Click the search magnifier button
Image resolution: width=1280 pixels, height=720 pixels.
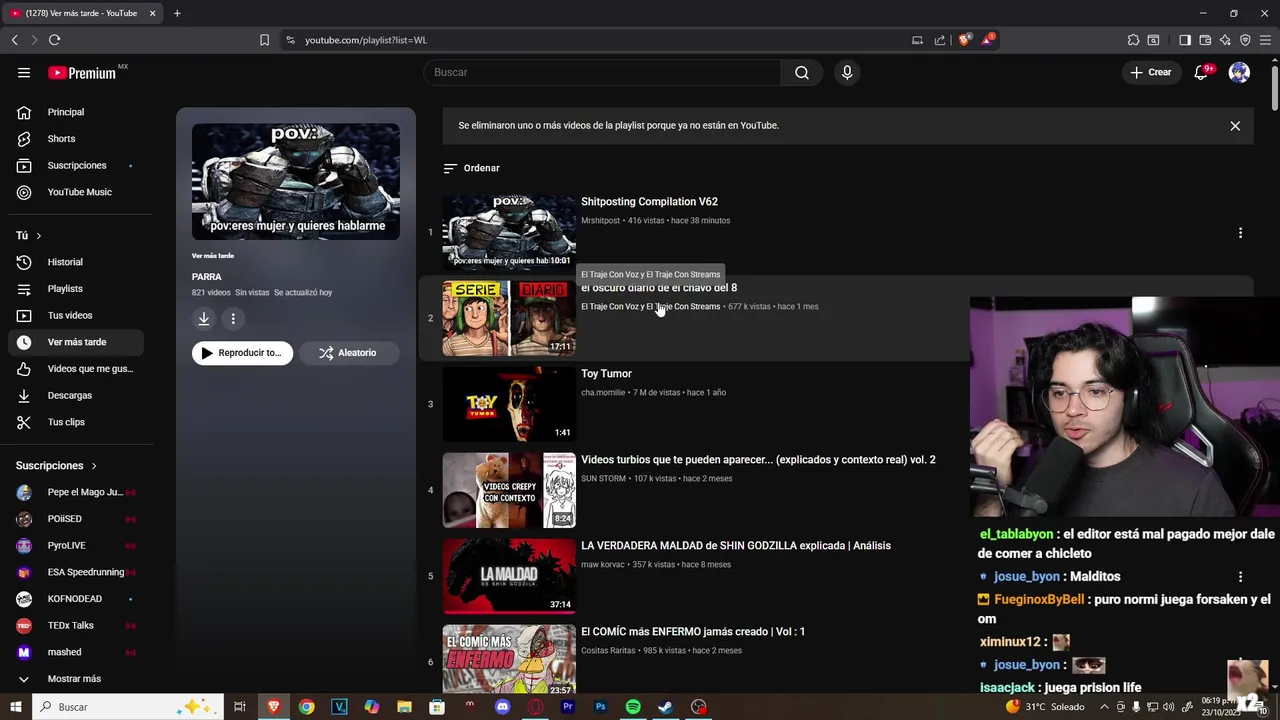point(802,72)
